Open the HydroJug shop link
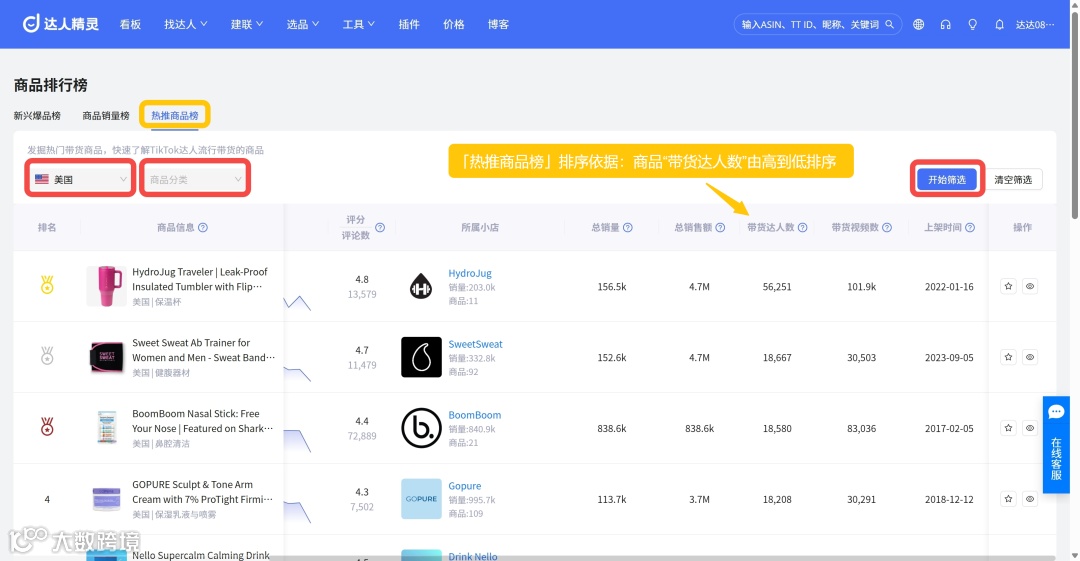1080x561 pixels. (470, 273)
